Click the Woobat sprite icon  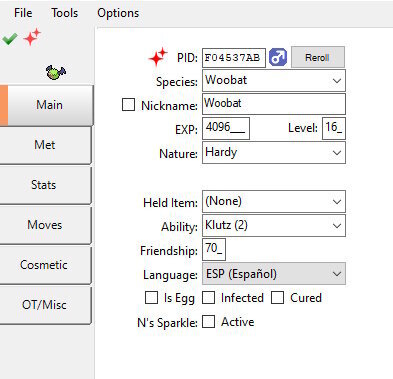tap(55, 72)
